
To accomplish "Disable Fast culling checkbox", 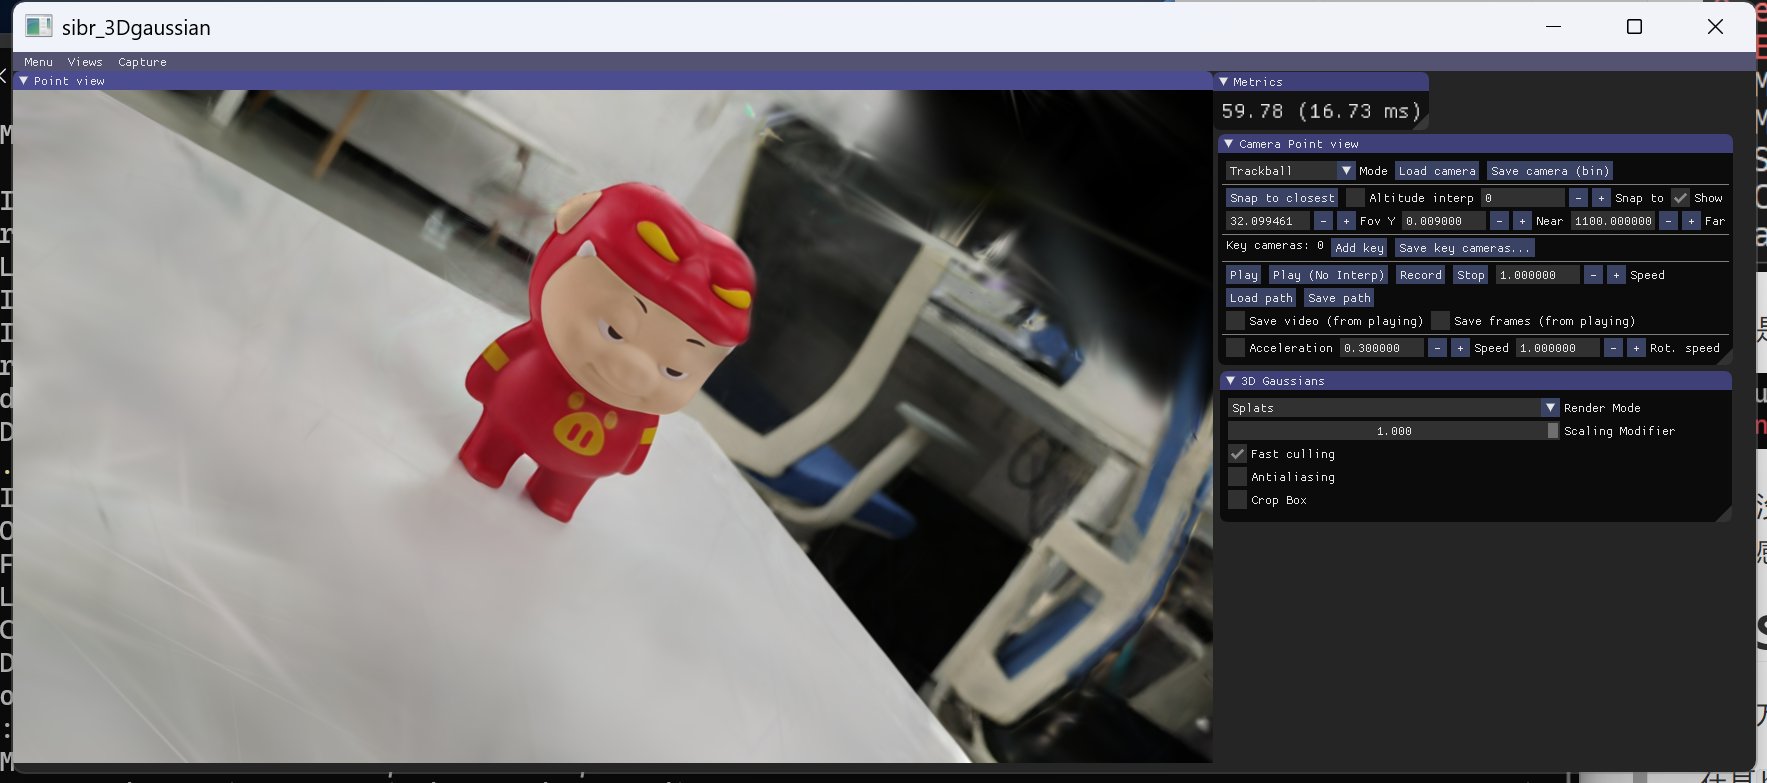I will 1237,454.
